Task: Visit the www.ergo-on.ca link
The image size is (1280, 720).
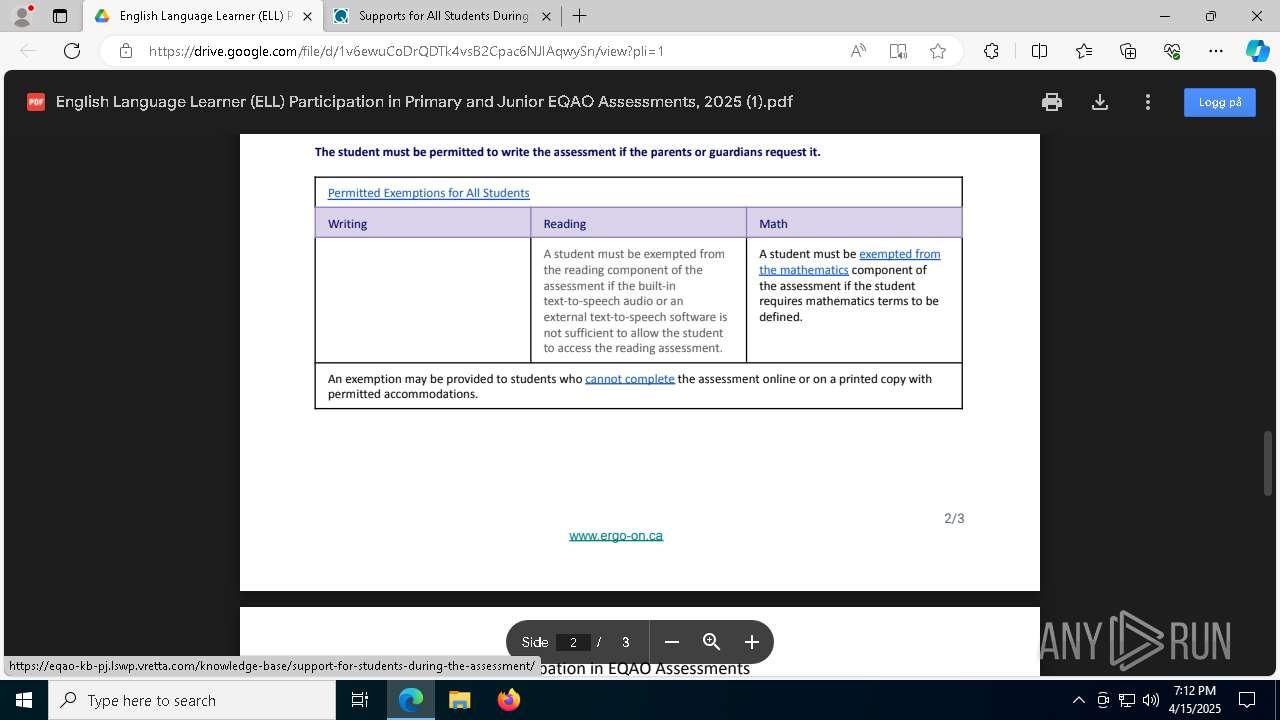Action: [616, 536]
